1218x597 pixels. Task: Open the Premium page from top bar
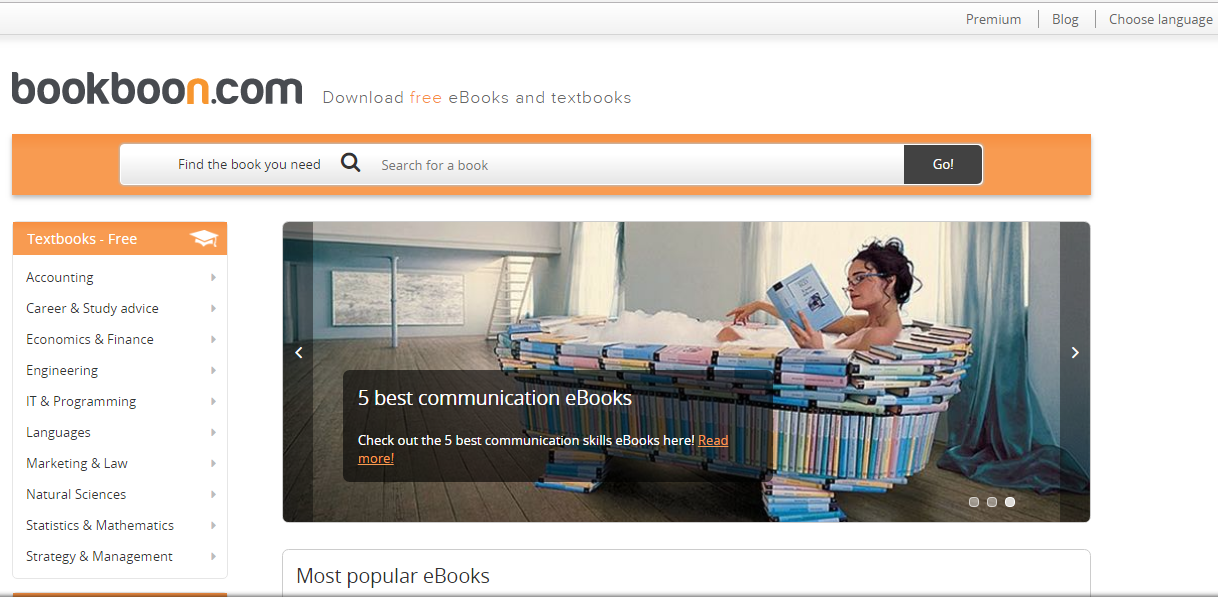point(993,19)
